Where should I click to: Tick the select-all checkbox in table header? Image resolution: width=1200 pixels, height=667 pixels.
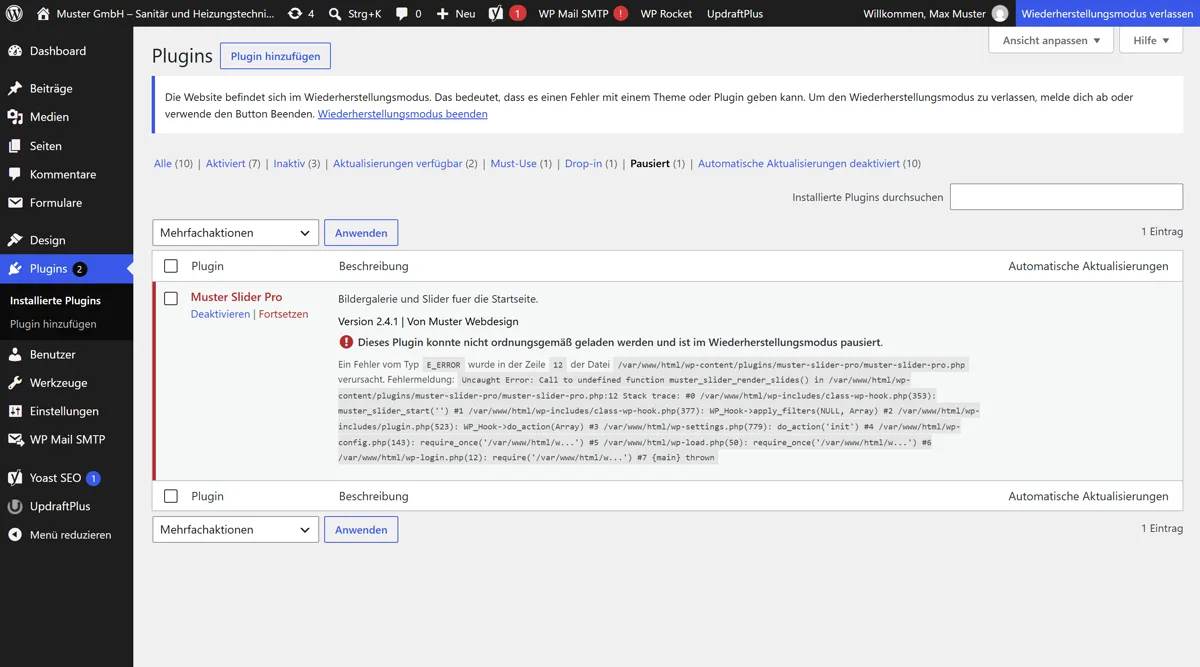171,266
